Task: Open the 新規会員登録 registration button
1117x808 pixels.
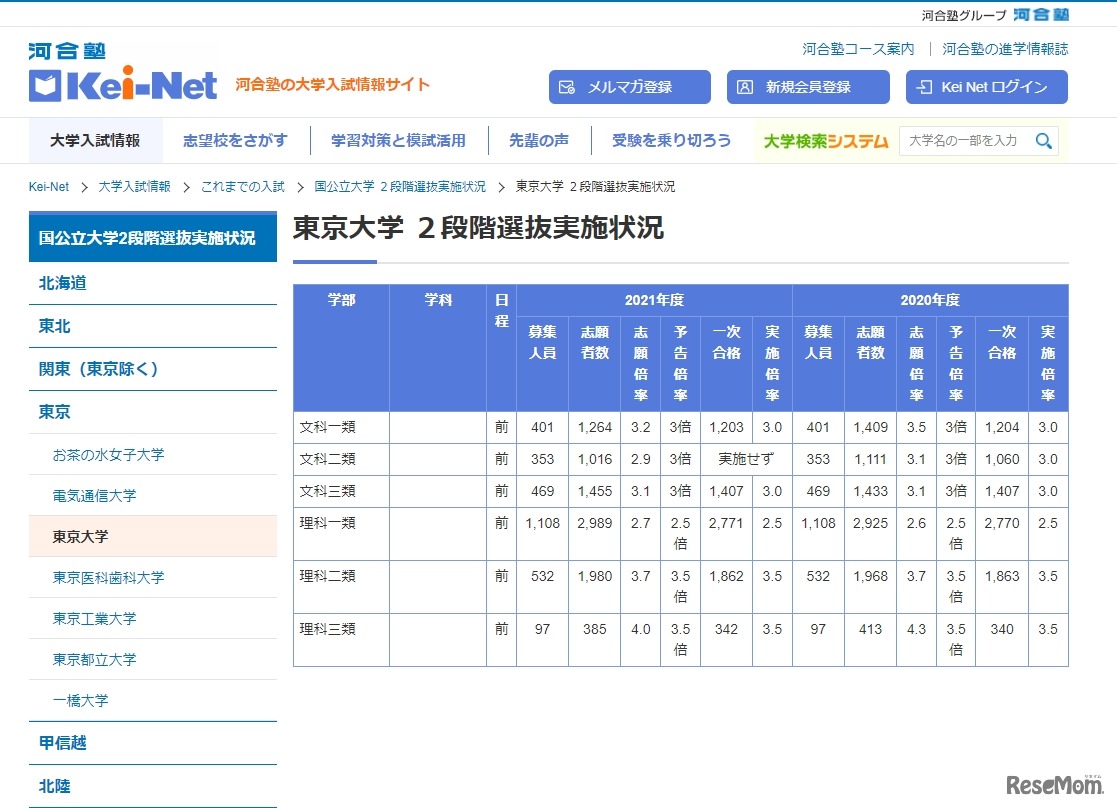Action: [807, 87]
